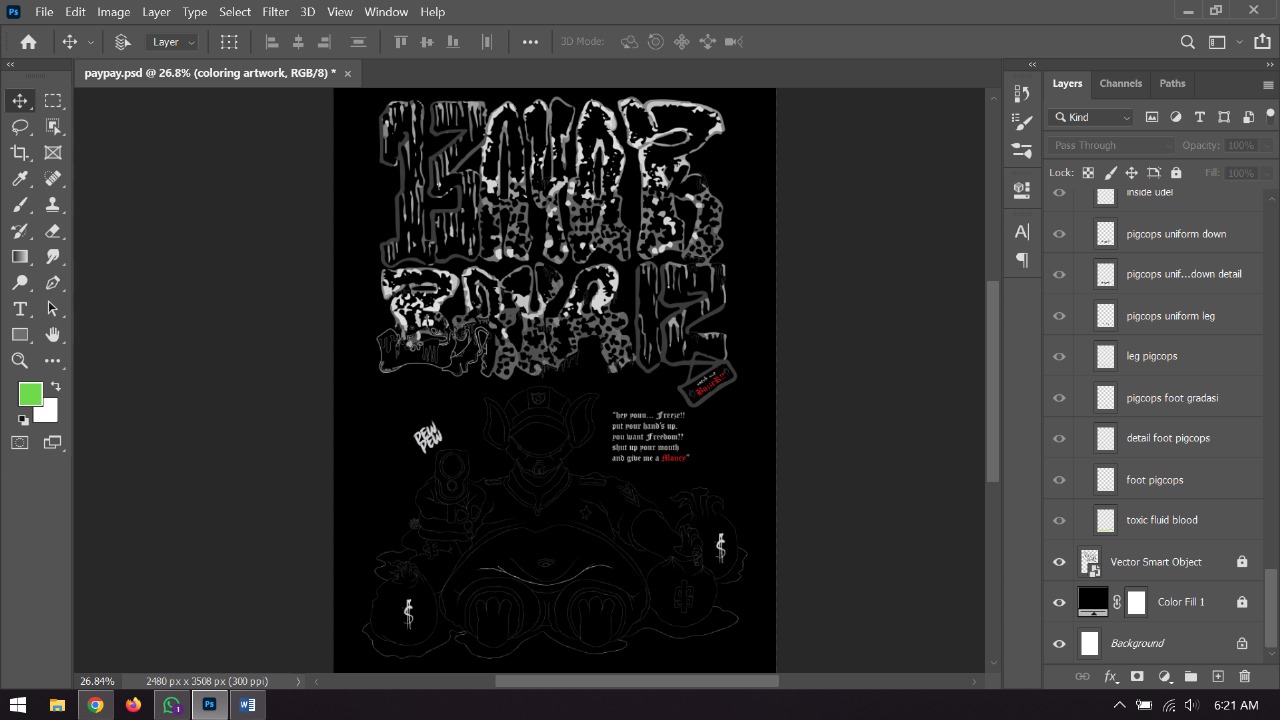This screenshot has height=720, width=1280.
Task: Switch to the Channels tab
Action: (1120, 84)
